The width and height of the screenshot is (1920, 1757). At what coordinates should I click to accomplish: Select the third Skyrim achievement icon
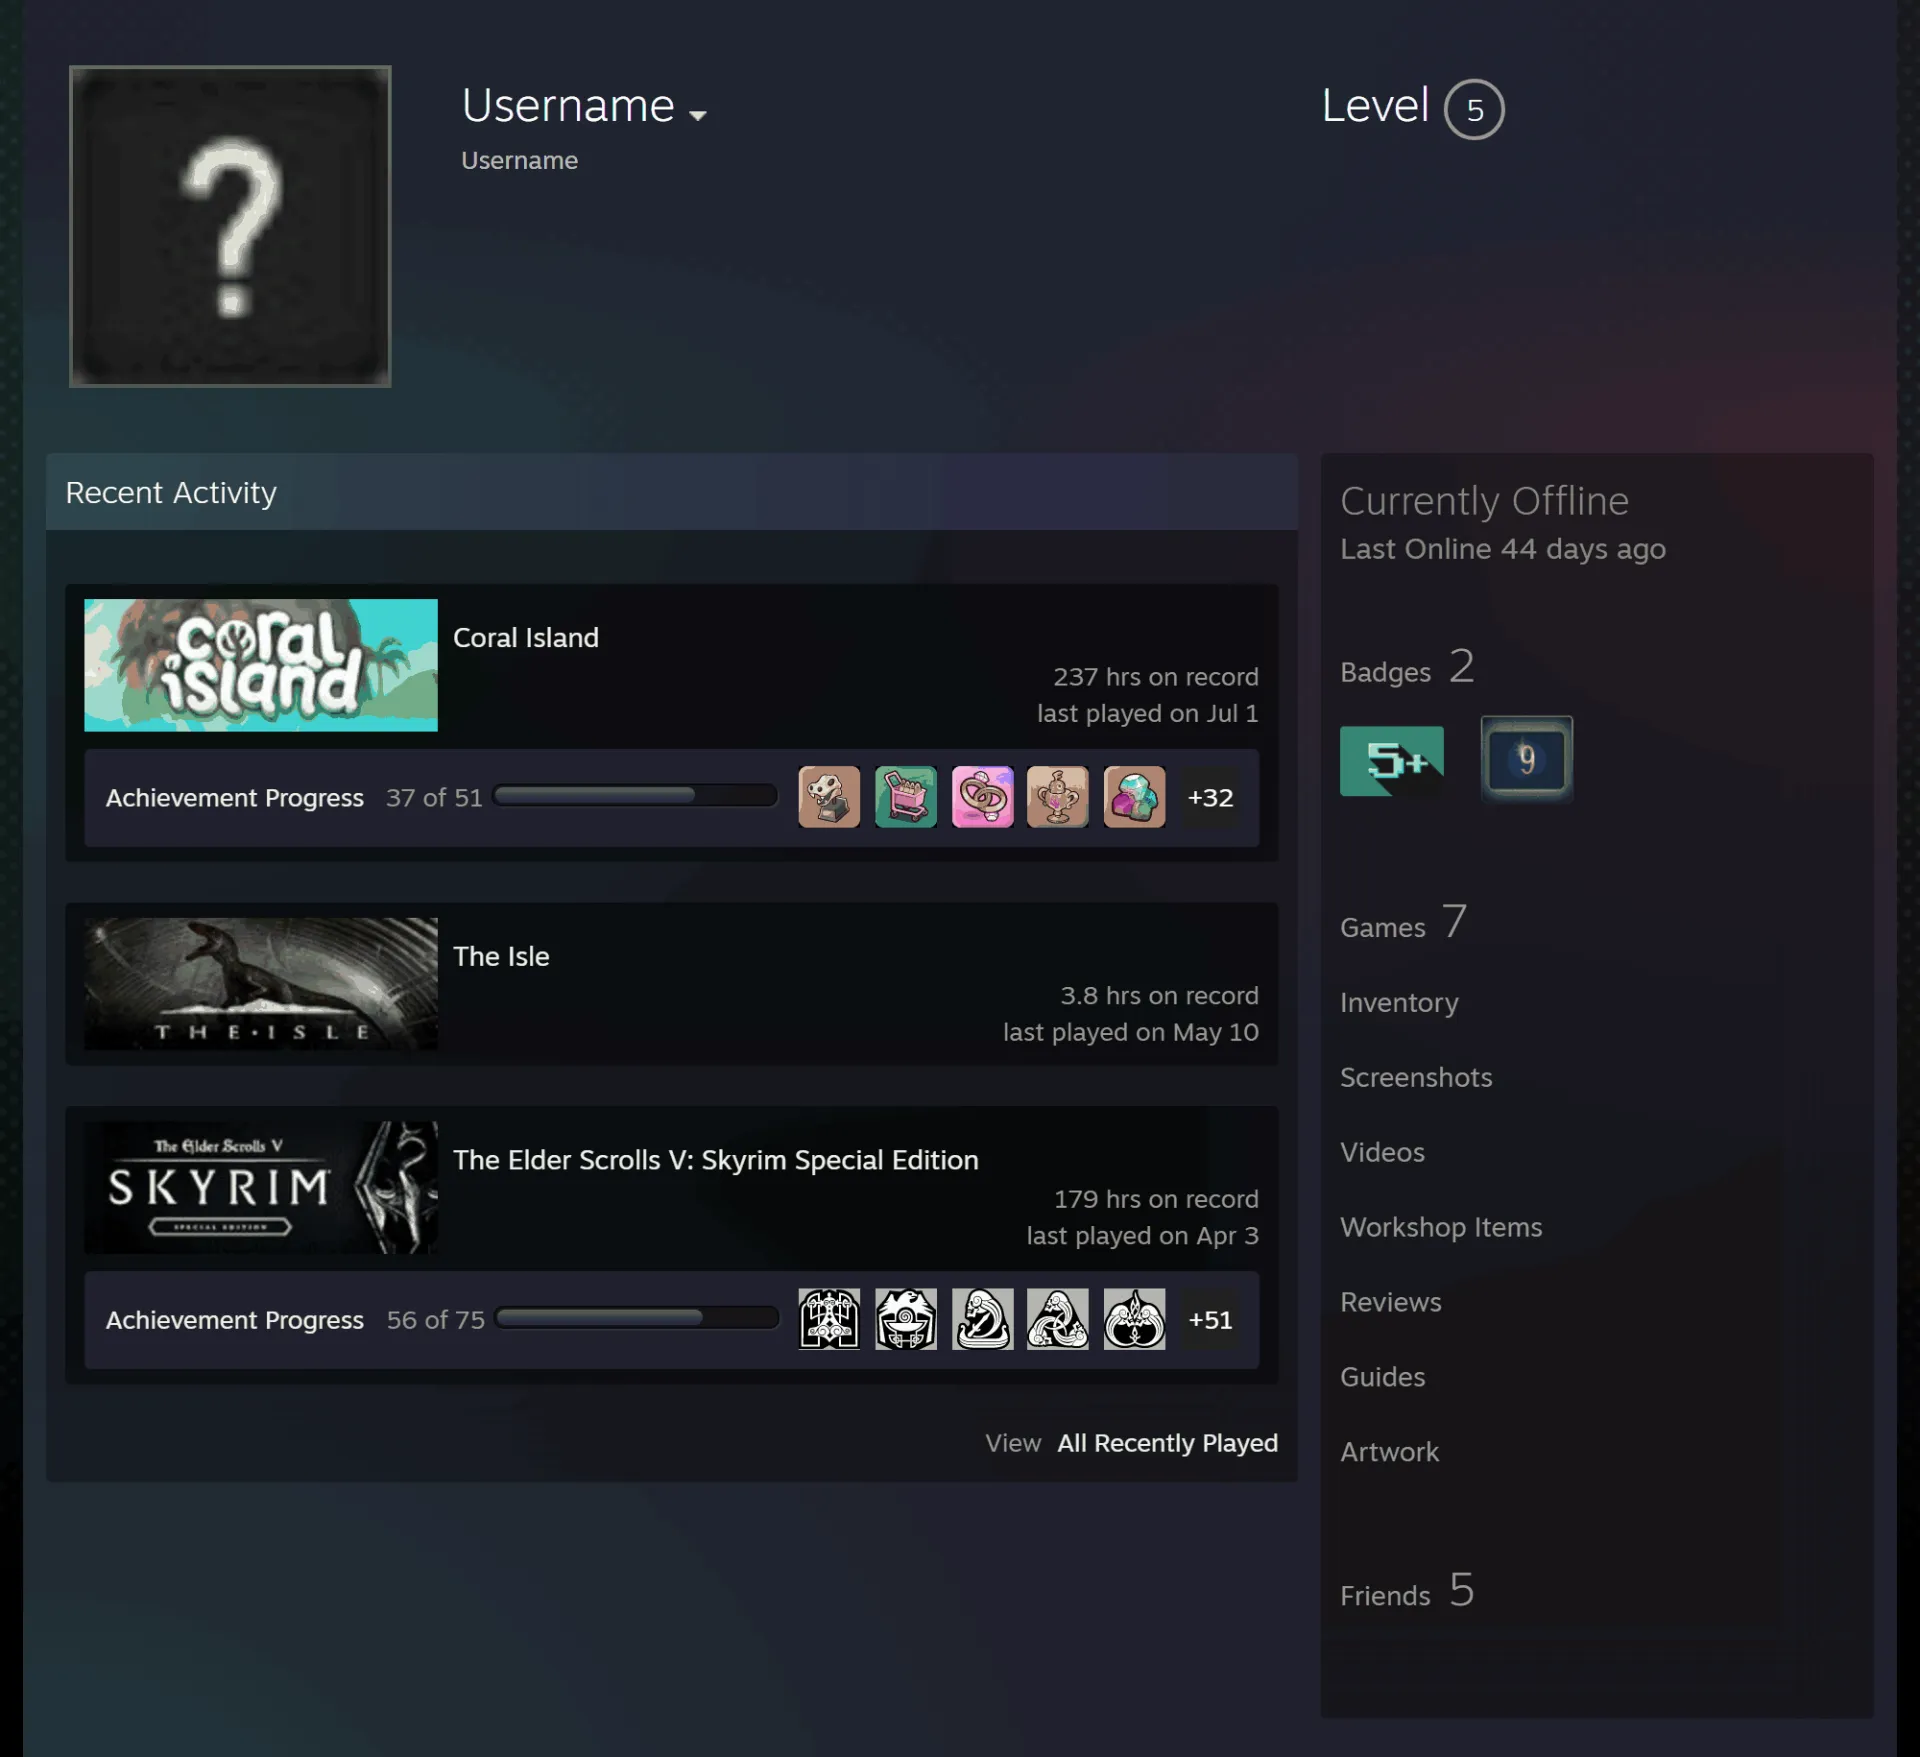click(982, 1319)
